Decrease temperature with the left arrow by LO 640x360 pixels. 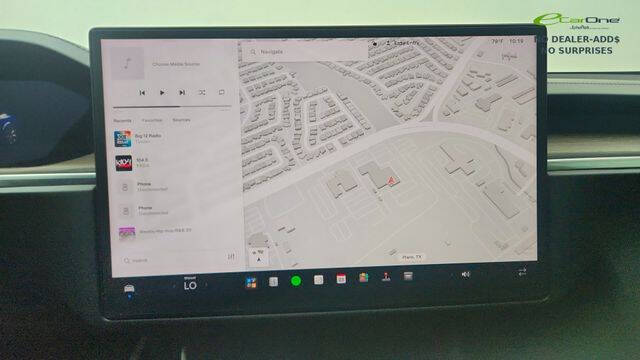[174, 286]
